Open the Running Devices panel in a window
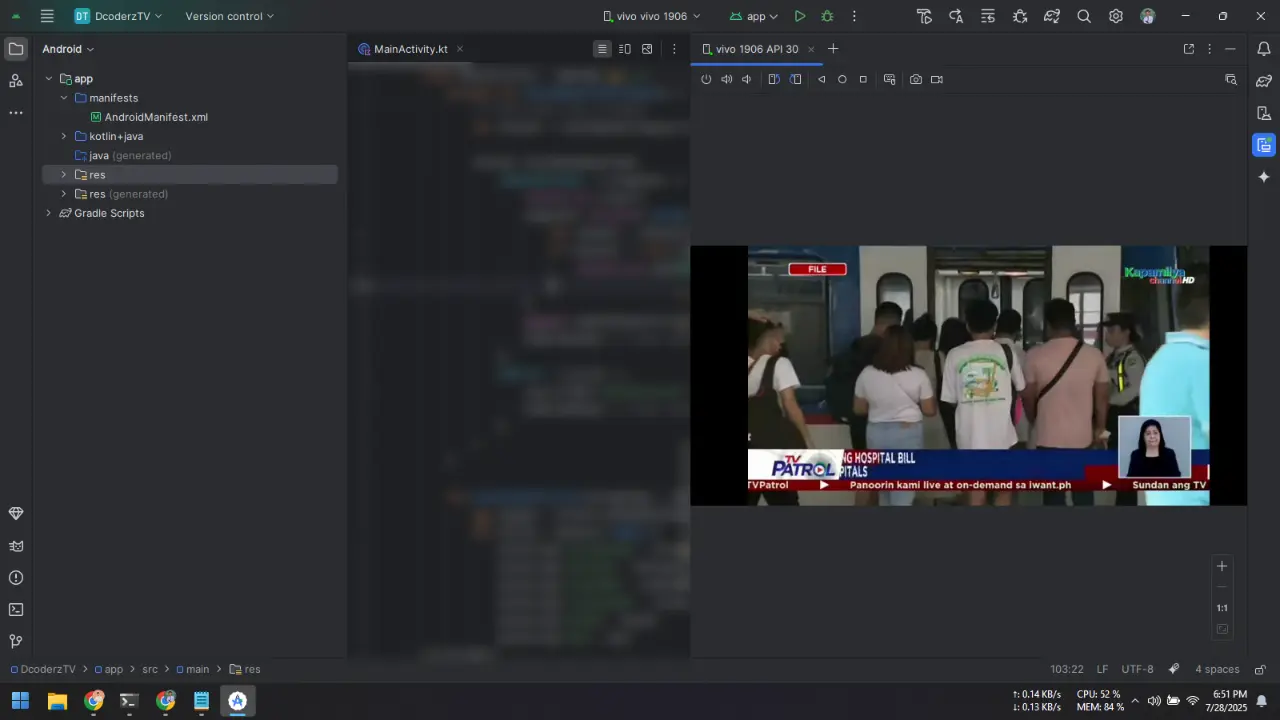Screen dimensions: 1280x720 point(1189,49)
